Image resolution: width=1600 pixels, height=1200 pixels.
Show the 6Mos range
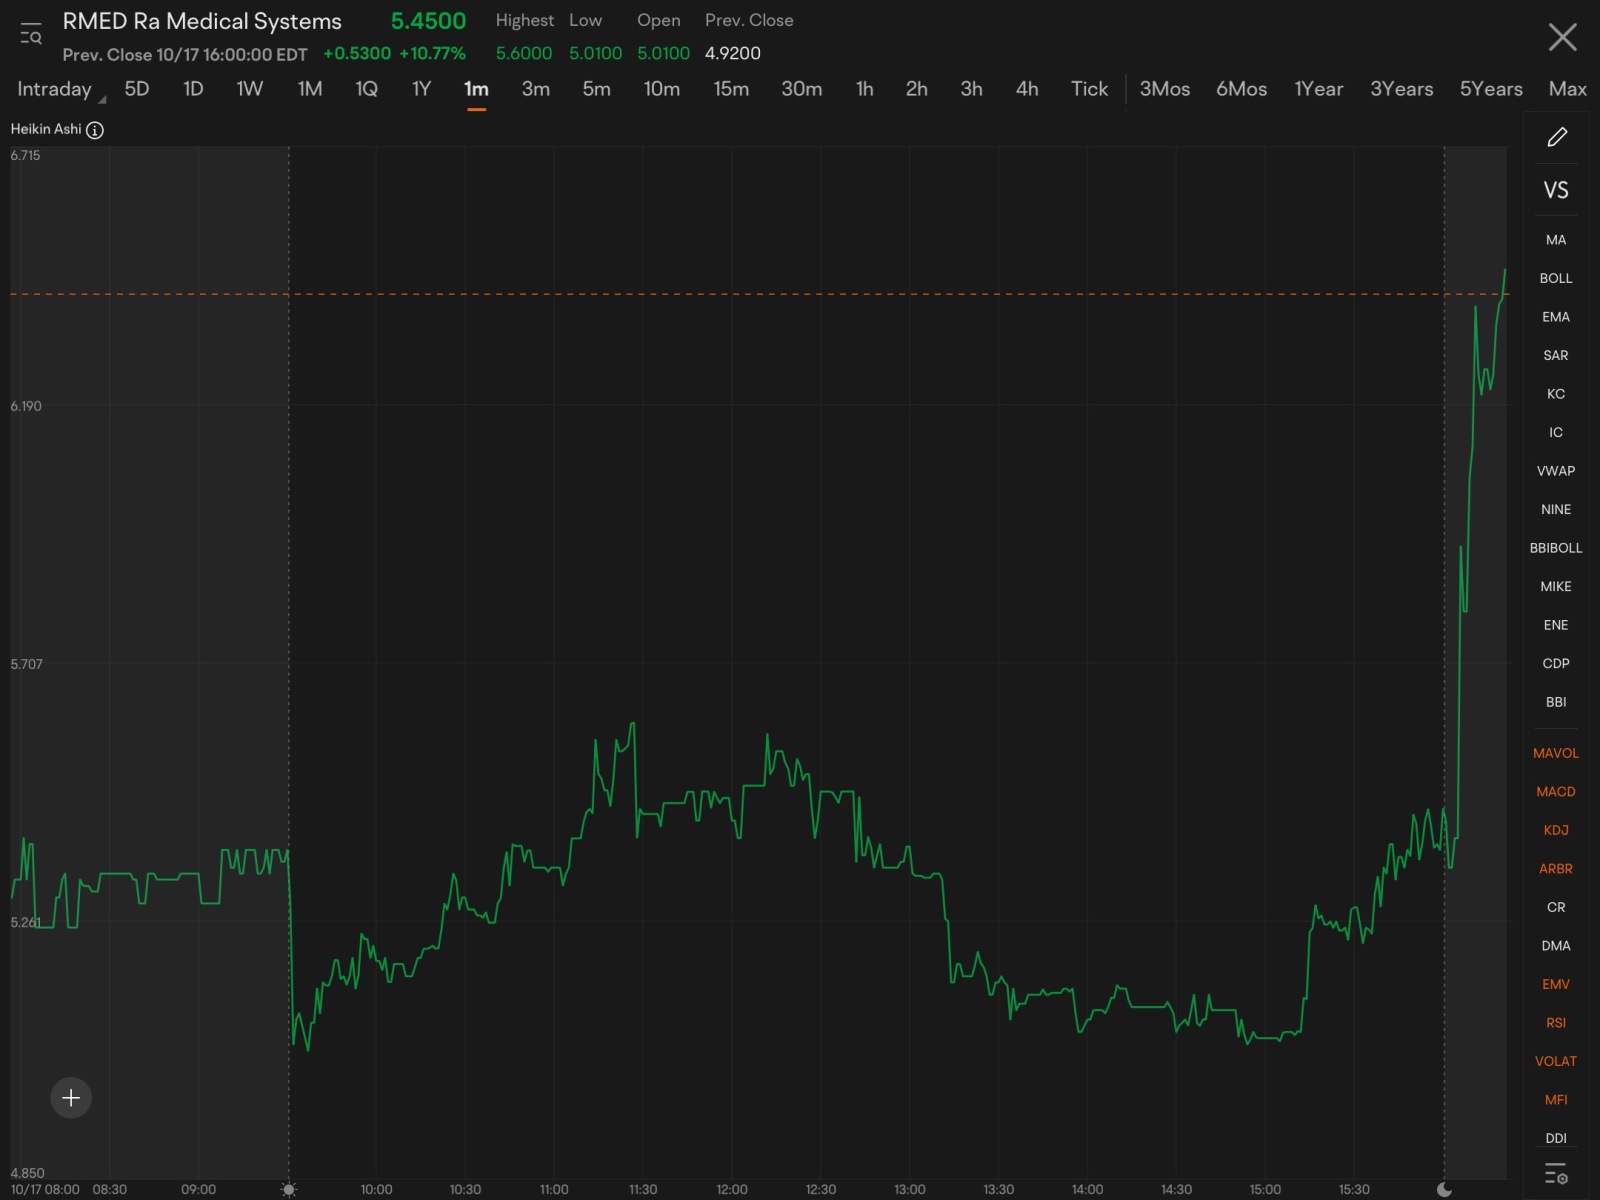tap(1241, 89)
